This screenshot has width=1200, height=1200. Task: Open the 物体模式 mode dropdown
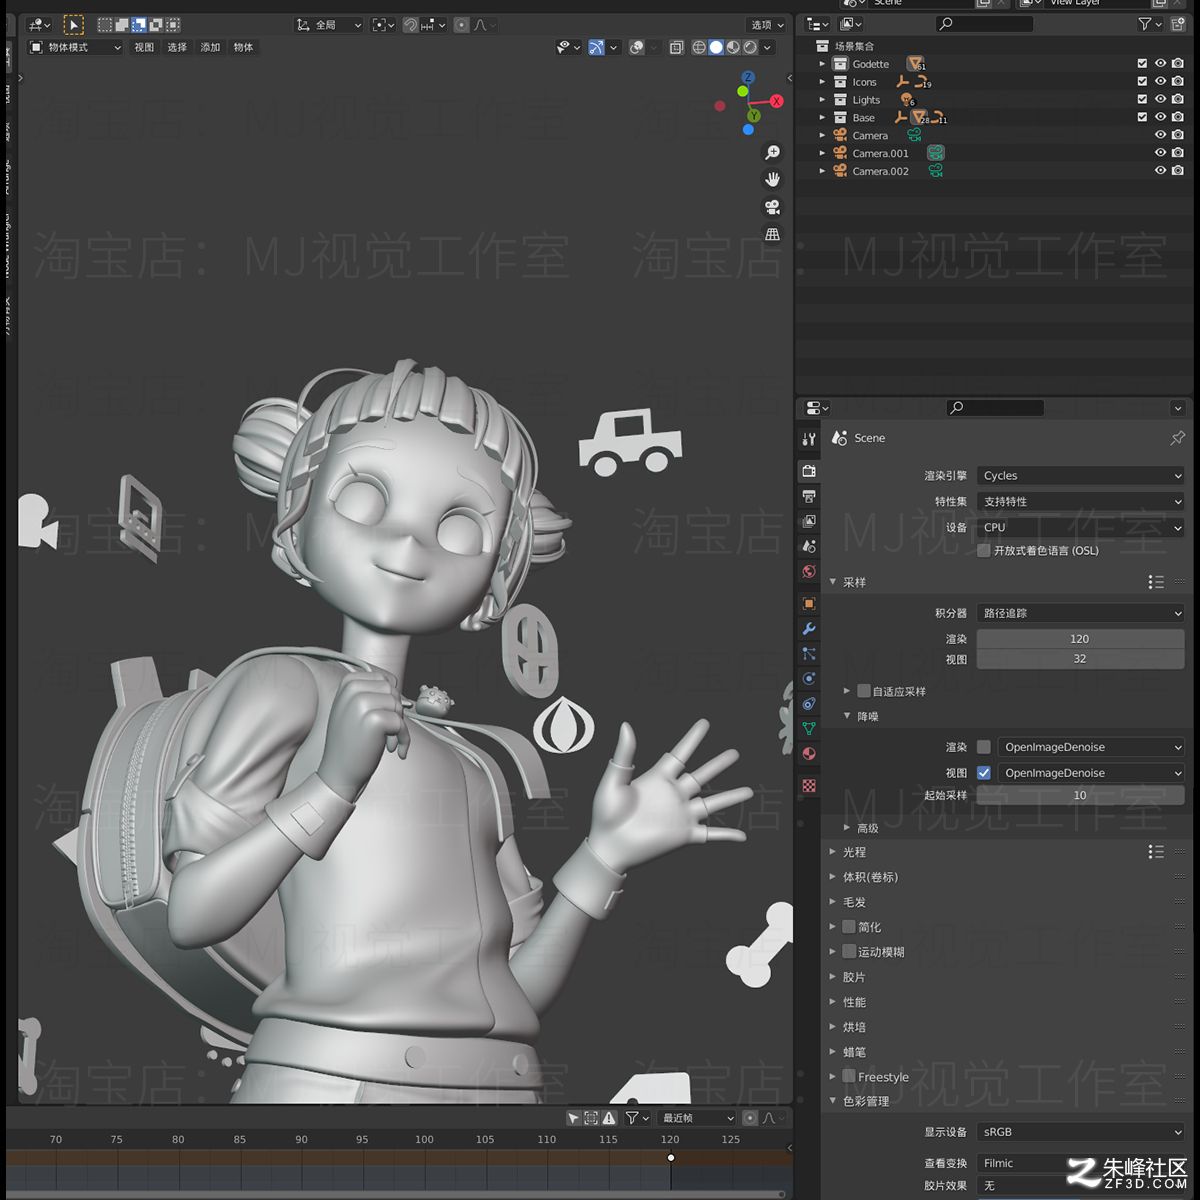[x=75, y=48]
